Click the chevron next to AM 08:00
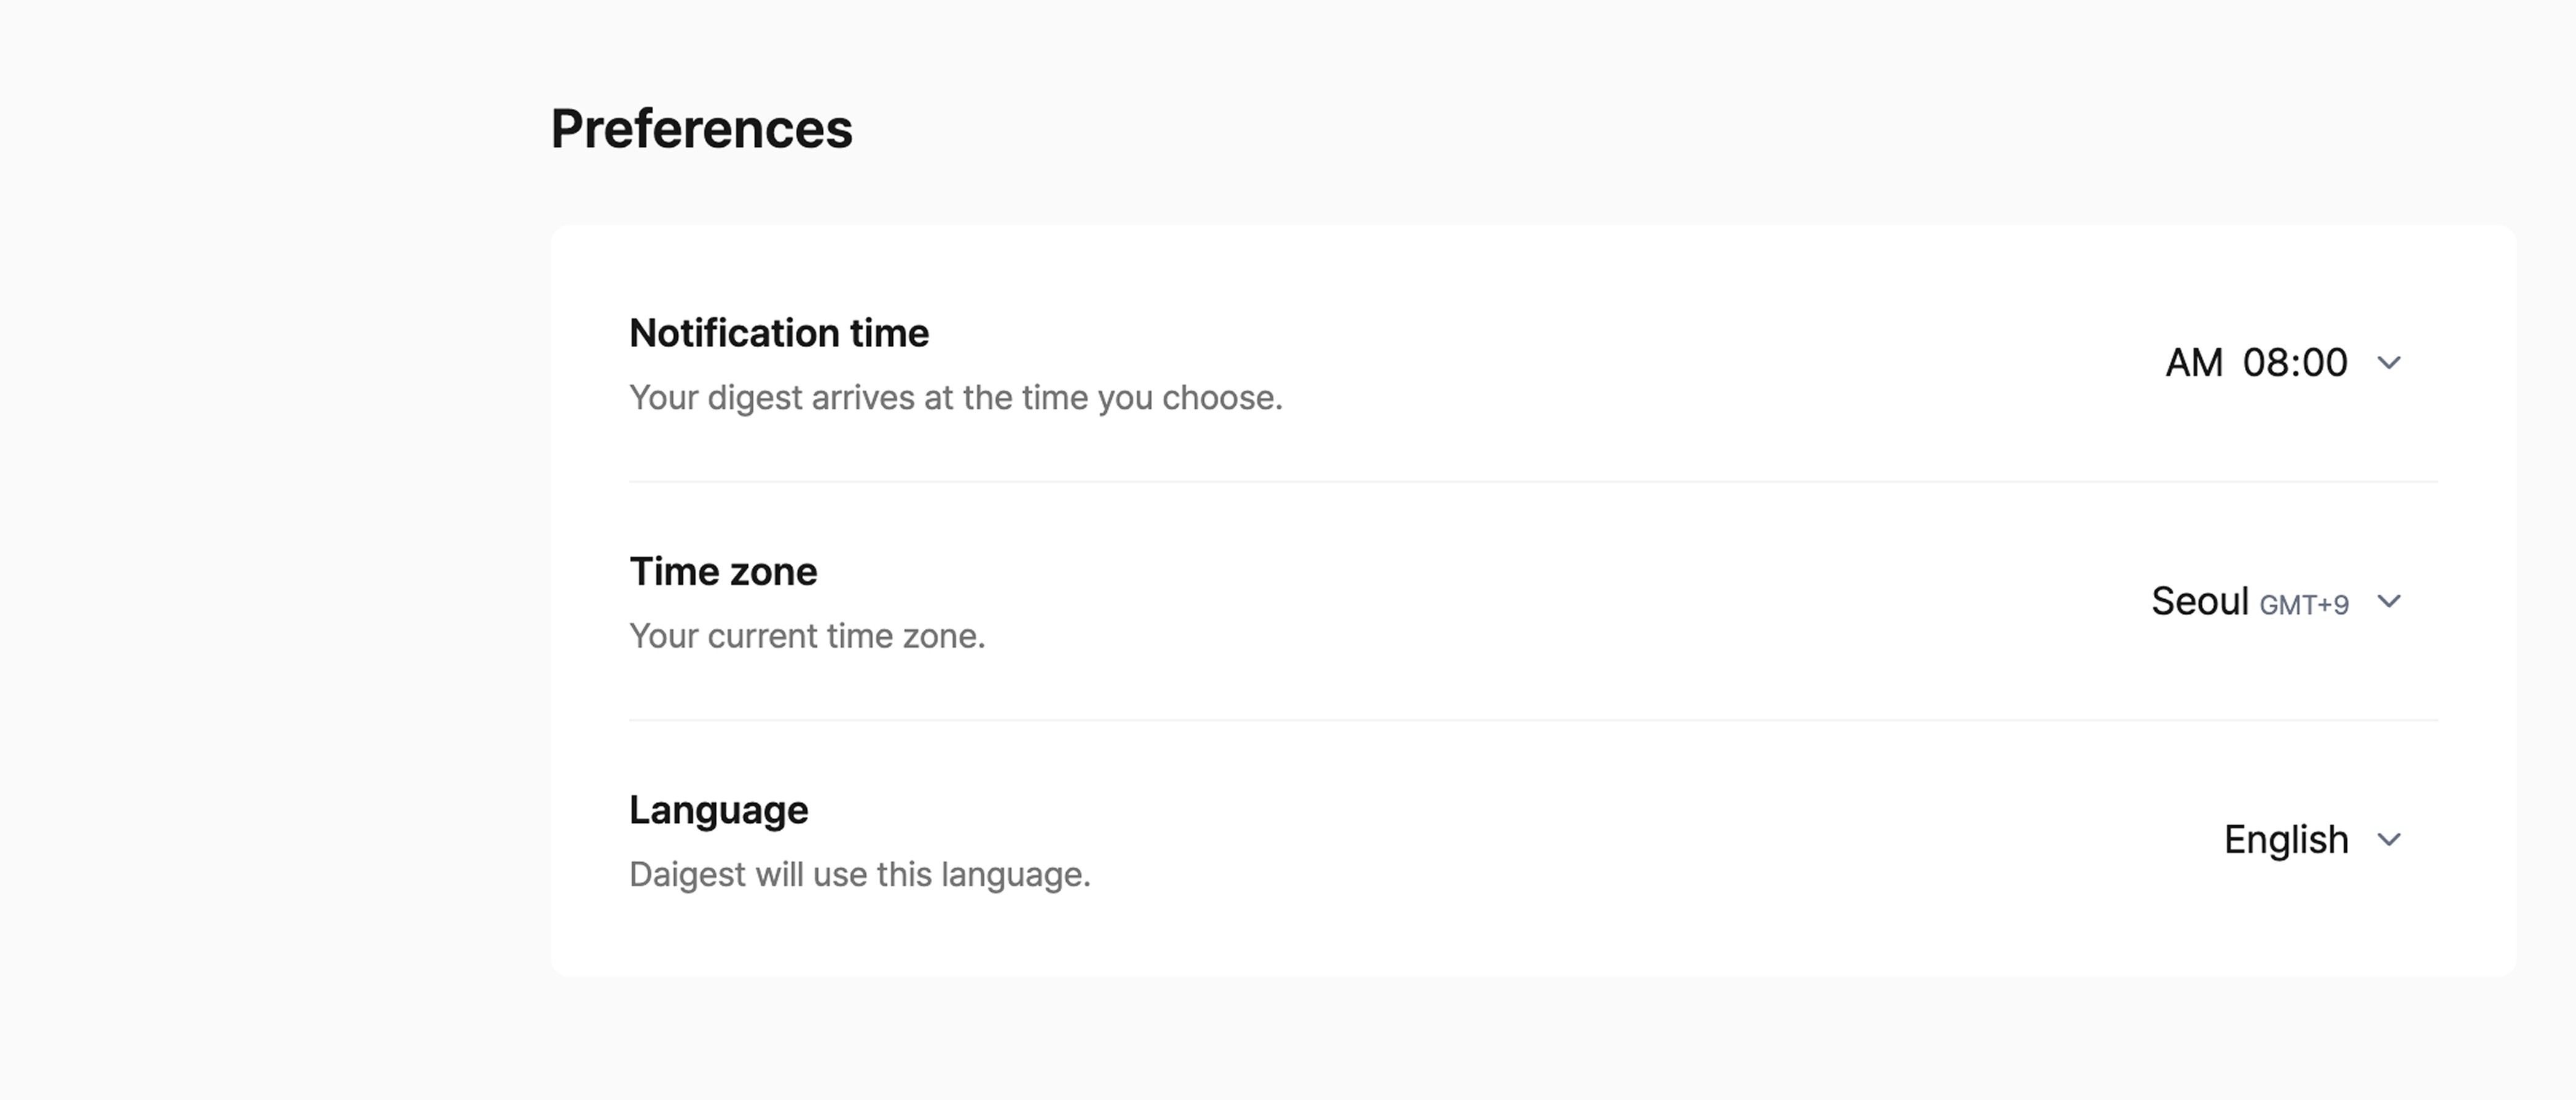This screenshot has width=2576, height=1100. click(2389, 362)
